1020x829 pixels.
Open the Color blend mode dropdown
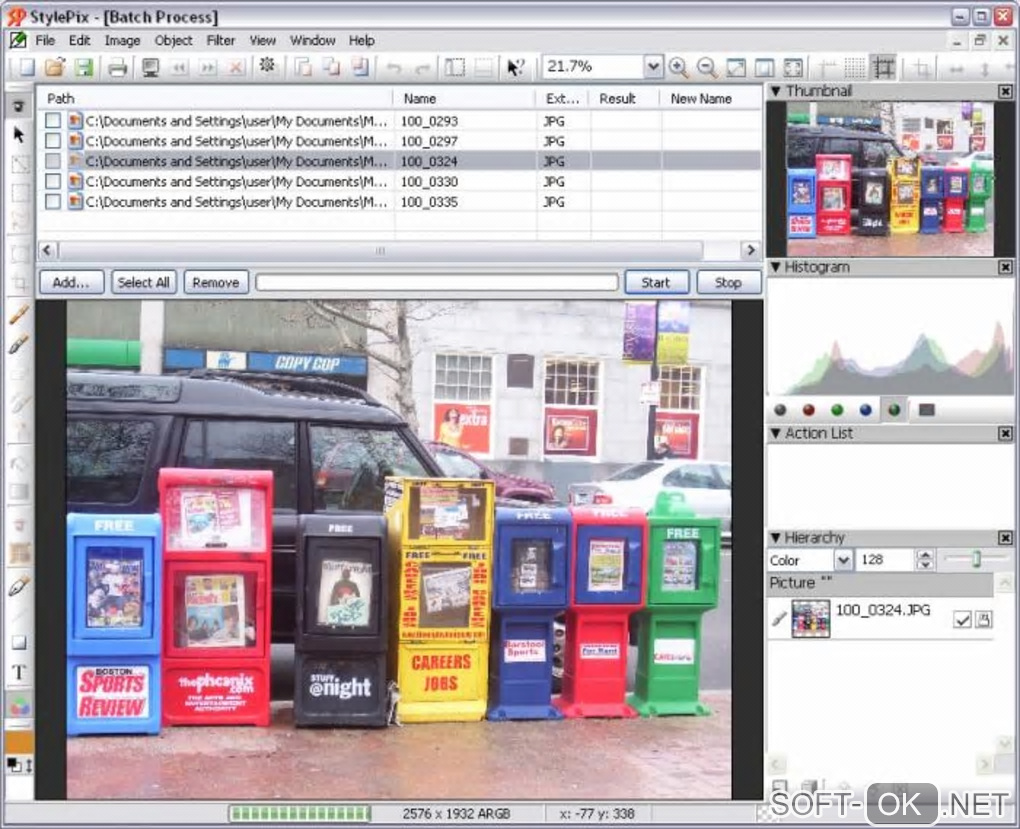tap(843, 560)
